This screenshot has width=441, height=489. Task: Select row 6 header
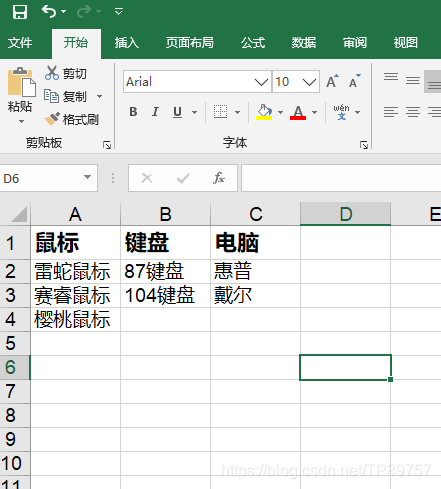coord(15,367)
